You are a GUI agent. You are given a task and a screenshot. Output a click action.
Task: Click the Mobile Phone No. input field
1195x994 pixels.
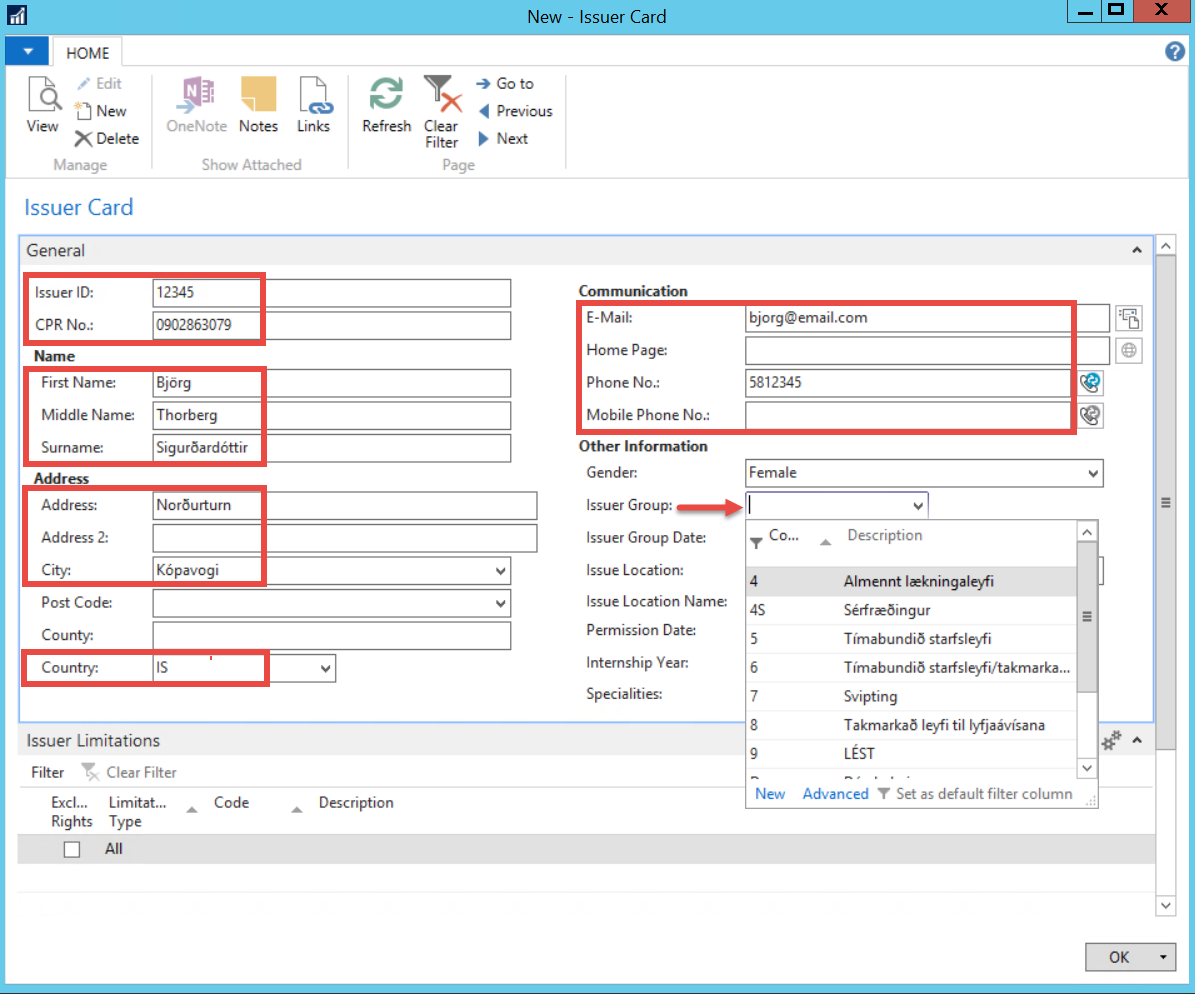(x=907, y=415)
